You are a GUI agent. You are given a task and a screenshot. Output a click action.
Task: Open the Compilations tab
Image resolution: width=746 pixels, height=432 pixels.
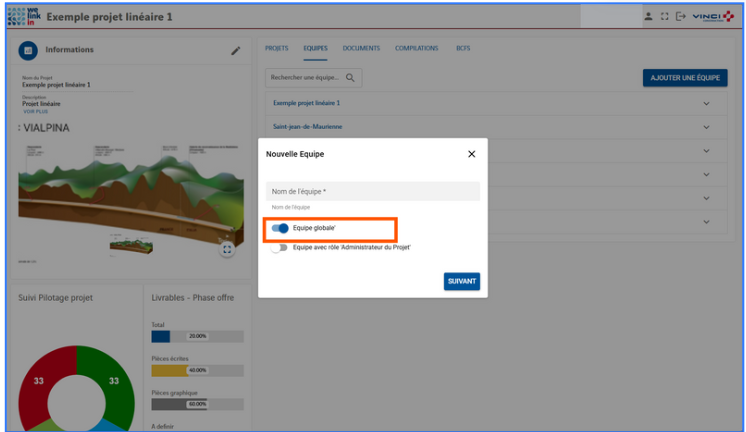coord(416,48)
